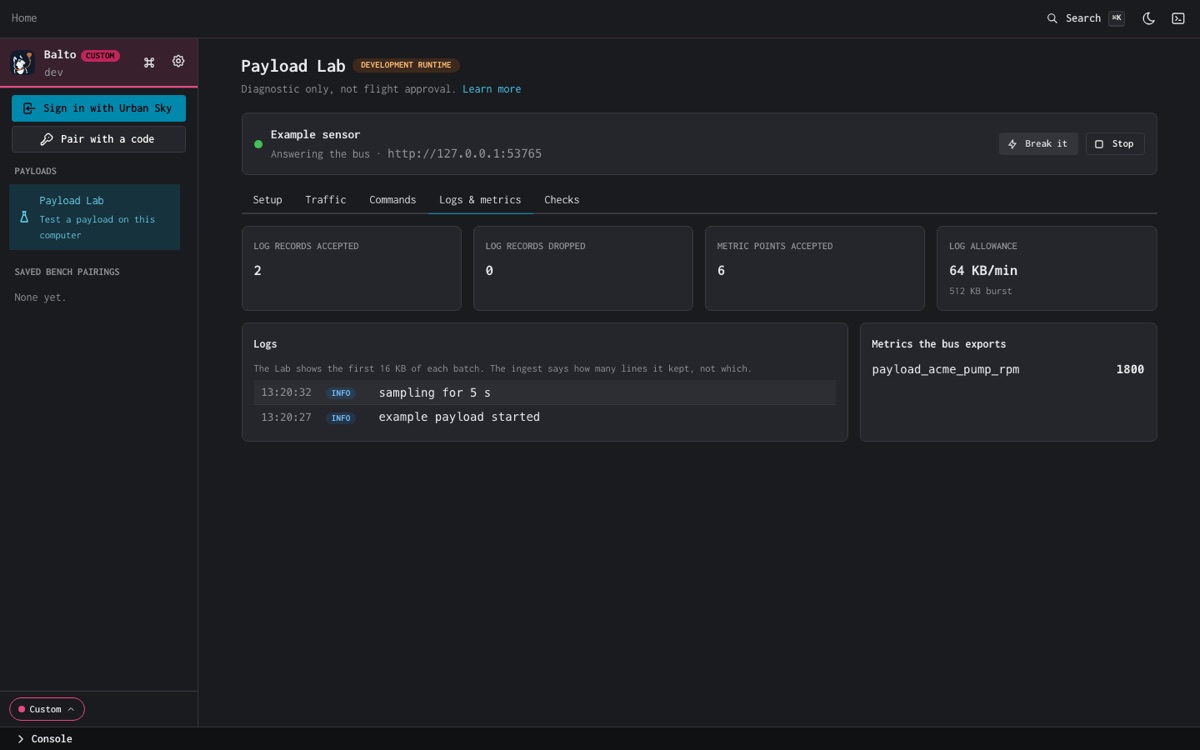Switch to the Traffic tab
Screen dimensions: 1200x750
(x=325, y=200)
